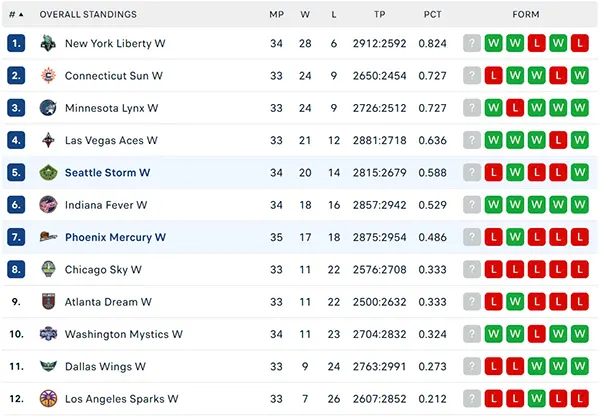Click the Indiana Fever team logo

point(48,205)
